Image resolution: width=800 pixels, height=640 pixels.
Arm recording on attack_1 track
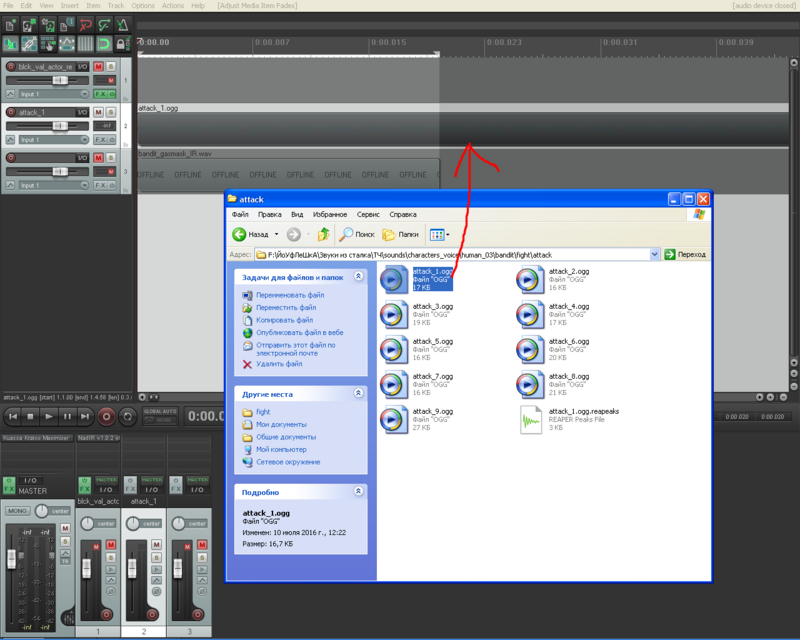[x=11, y=112]
